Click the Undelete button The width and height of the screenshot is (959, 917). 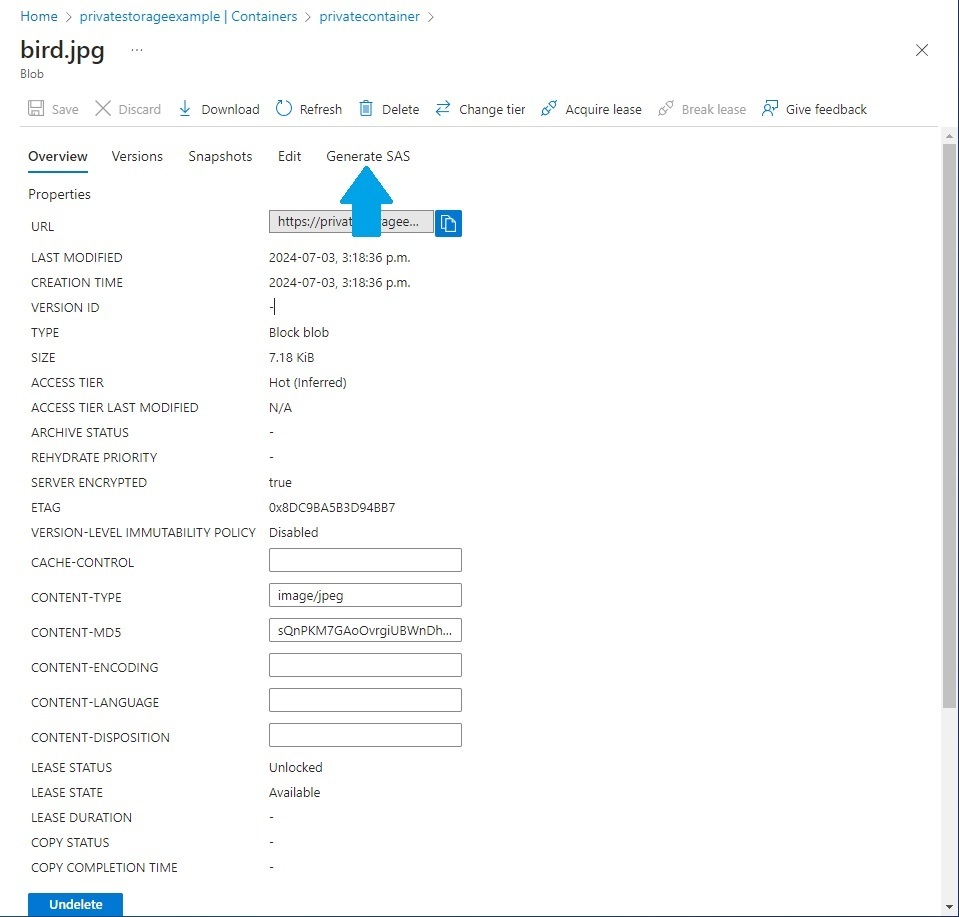coord(75,903)
